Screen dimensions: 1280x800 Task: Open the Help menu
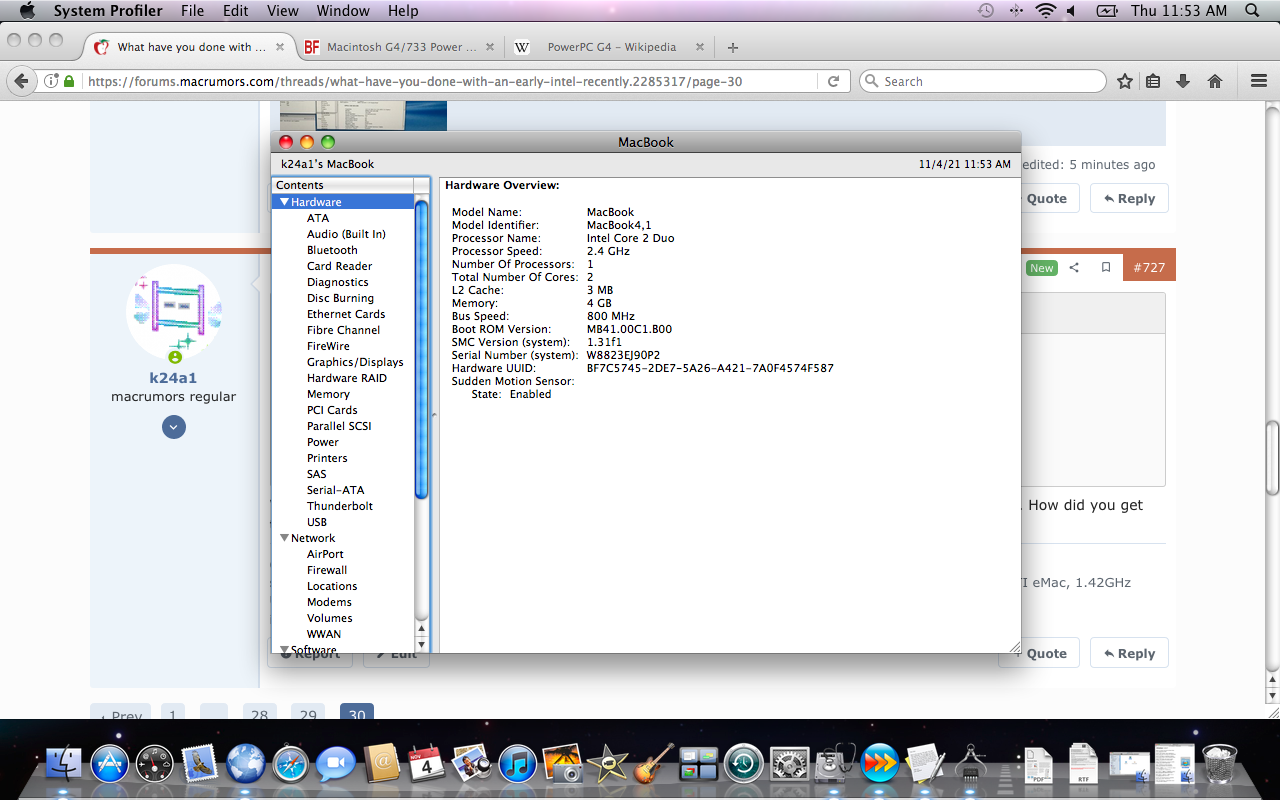coord(403,11)
